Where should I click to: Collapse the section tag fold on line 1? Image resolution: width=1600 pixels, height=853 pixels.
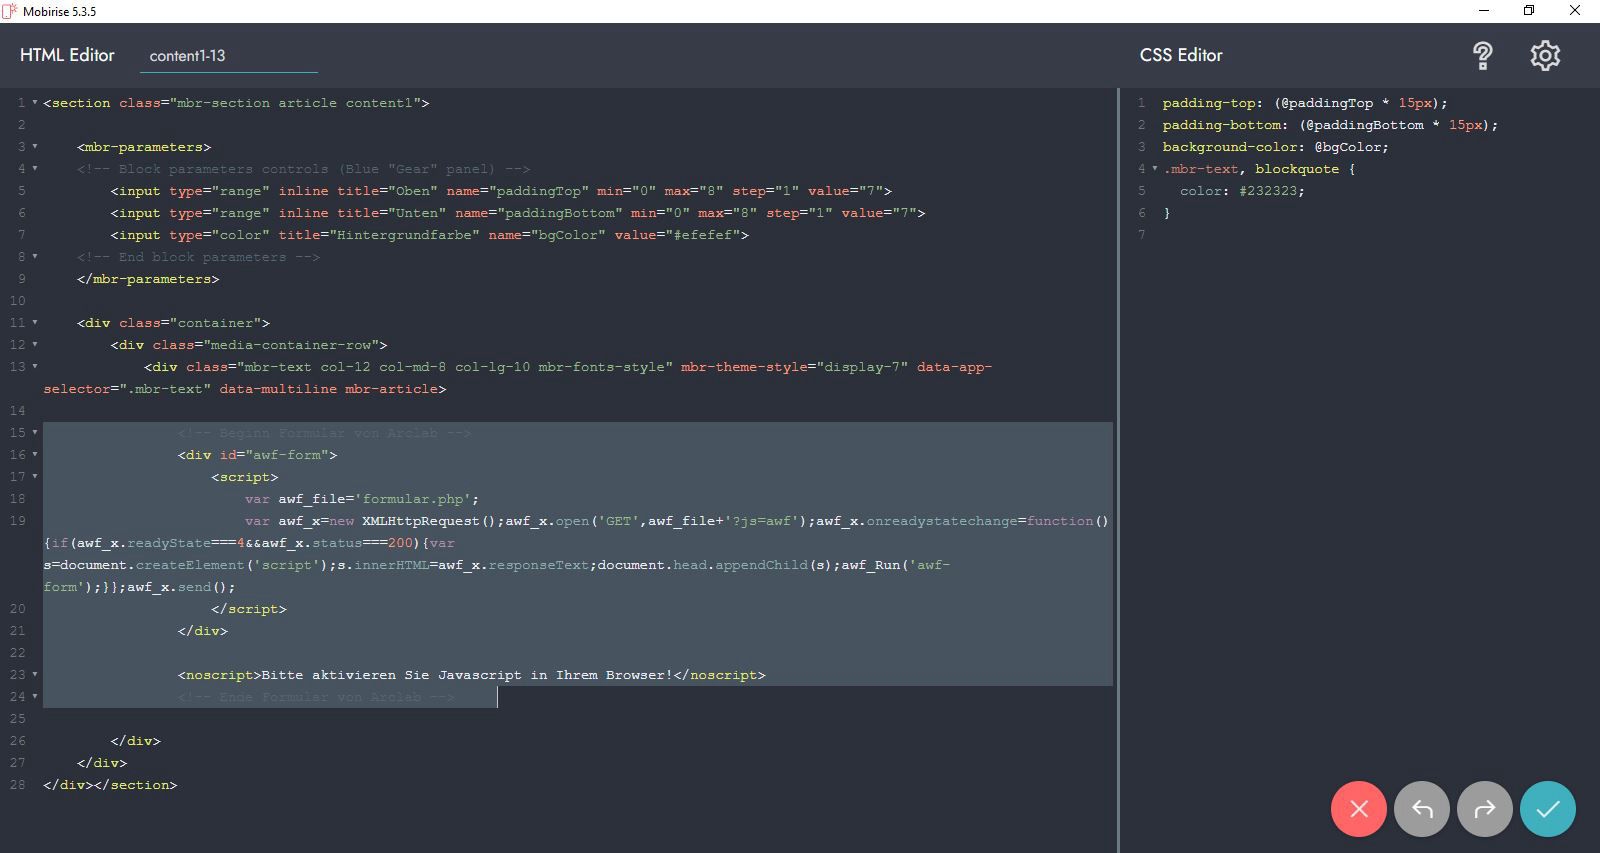coord(35,103)
